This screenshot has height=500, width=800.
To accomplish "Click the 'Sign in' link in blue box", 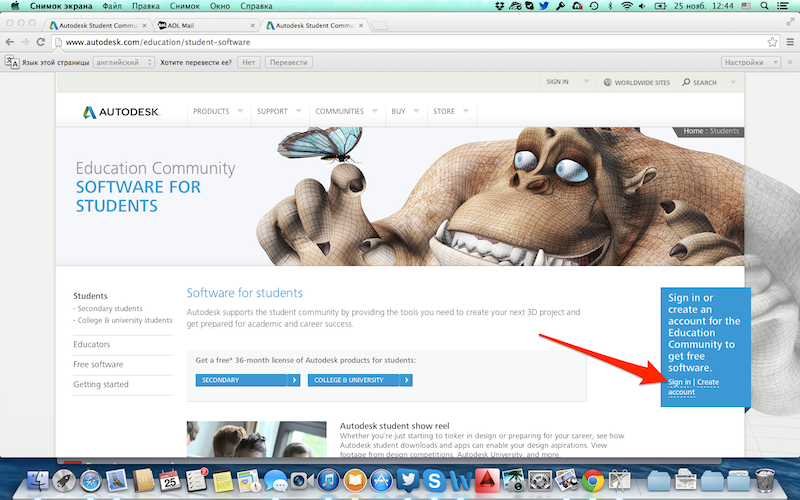I will (x=679, y=382).
